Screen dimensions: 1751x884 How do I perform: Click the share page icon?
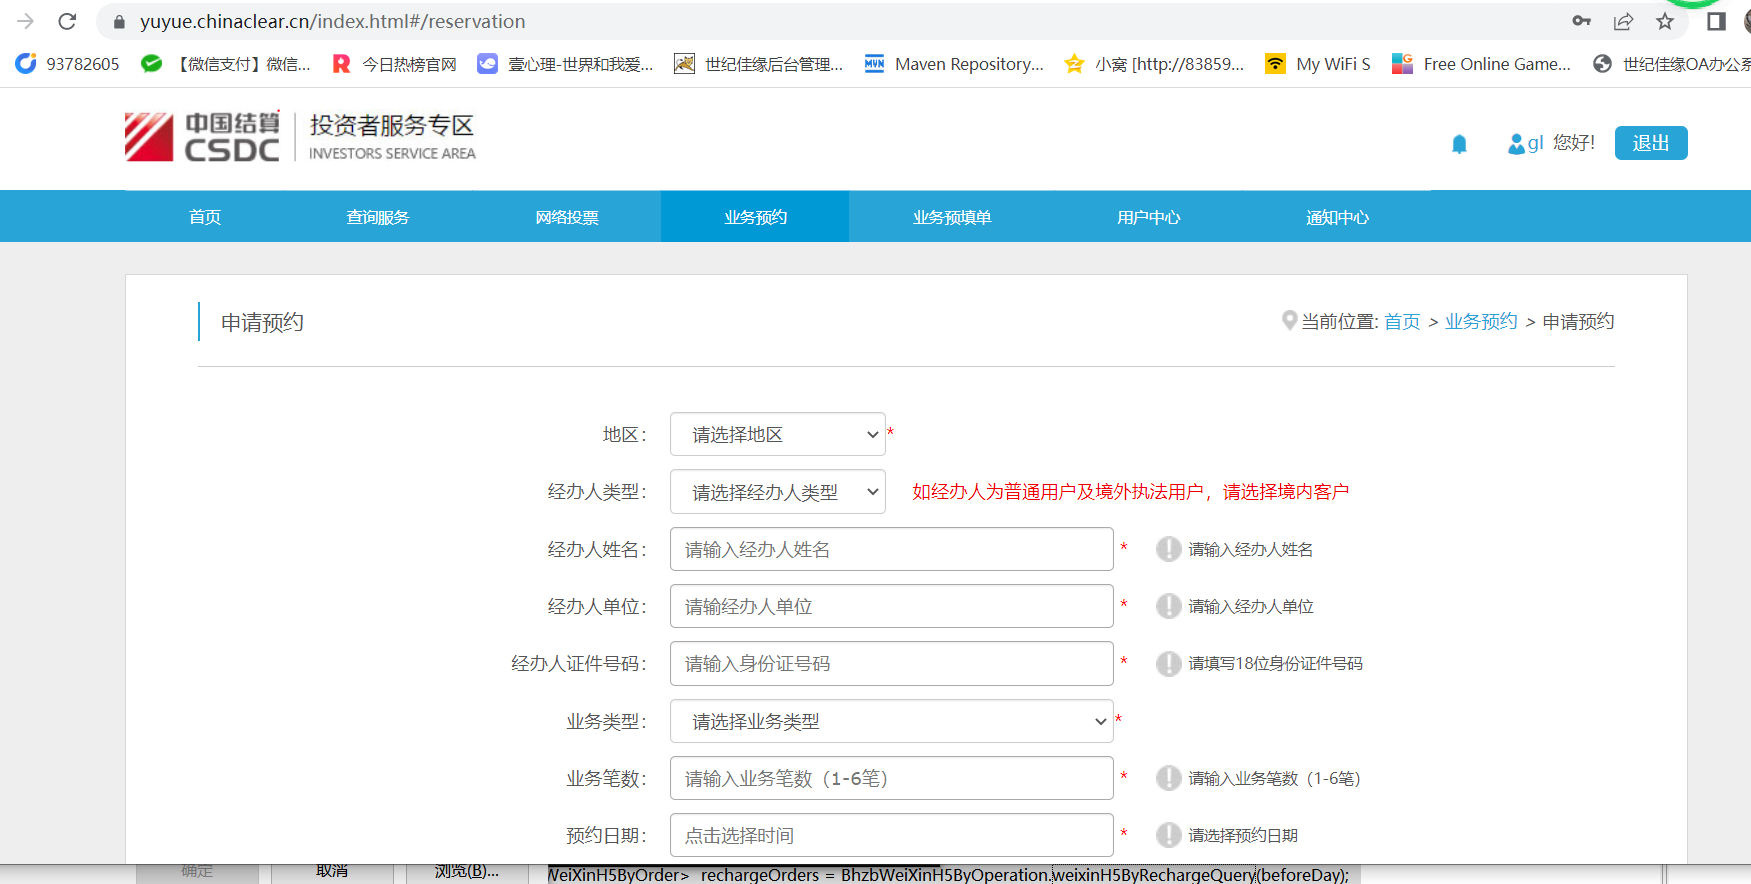point(1623,21)
